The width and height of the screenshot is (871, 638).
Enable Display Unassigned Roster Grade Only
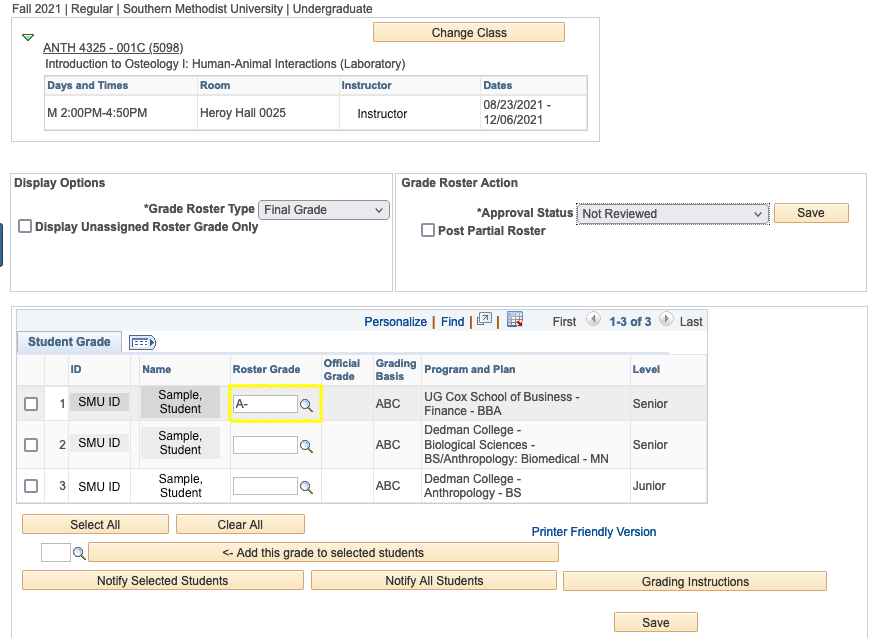click(x=25, y=226)
